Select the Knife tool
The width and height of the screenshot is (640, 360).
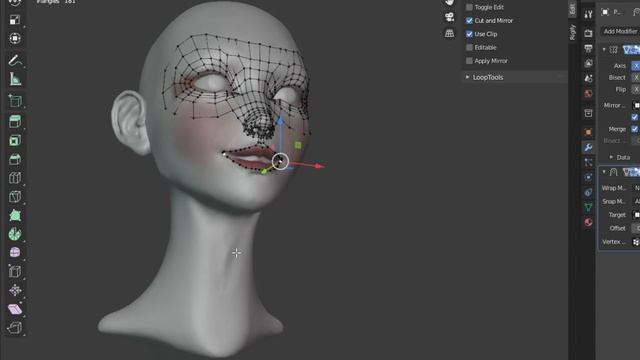tap(15, 197)
